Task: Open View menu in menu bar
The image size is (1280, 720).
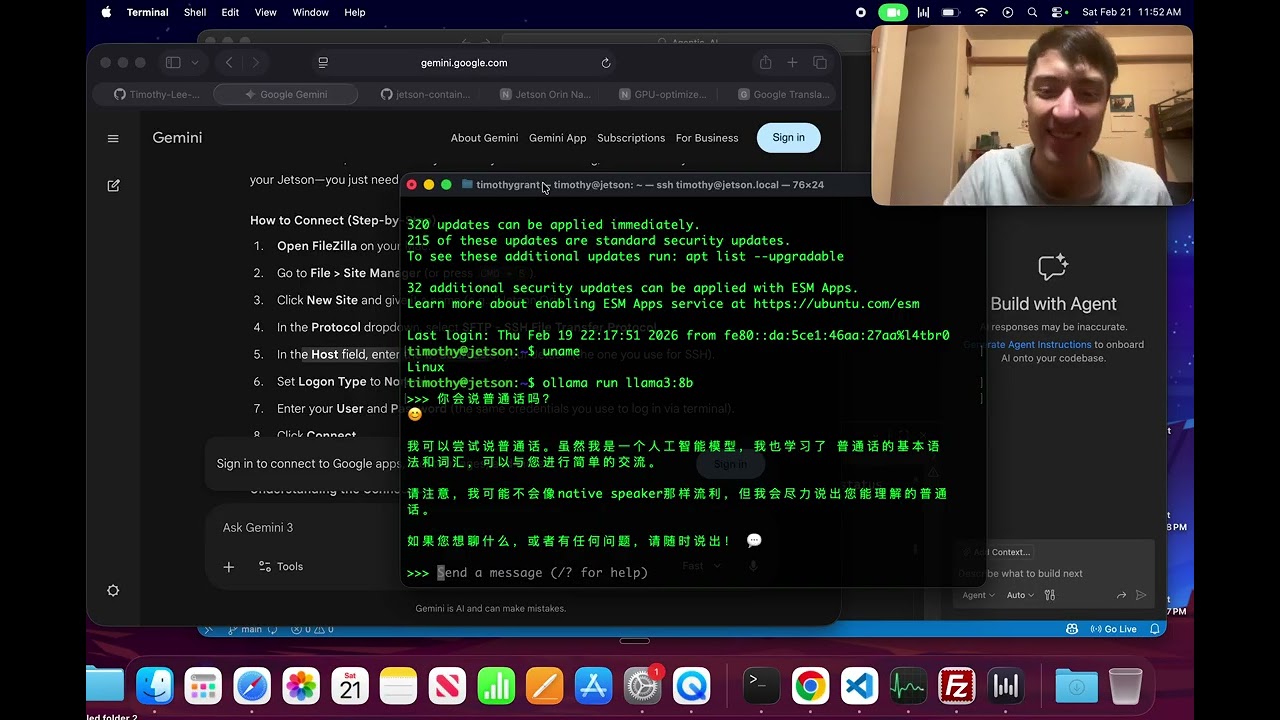Action: pyautogui.click(x=265, y=12)
